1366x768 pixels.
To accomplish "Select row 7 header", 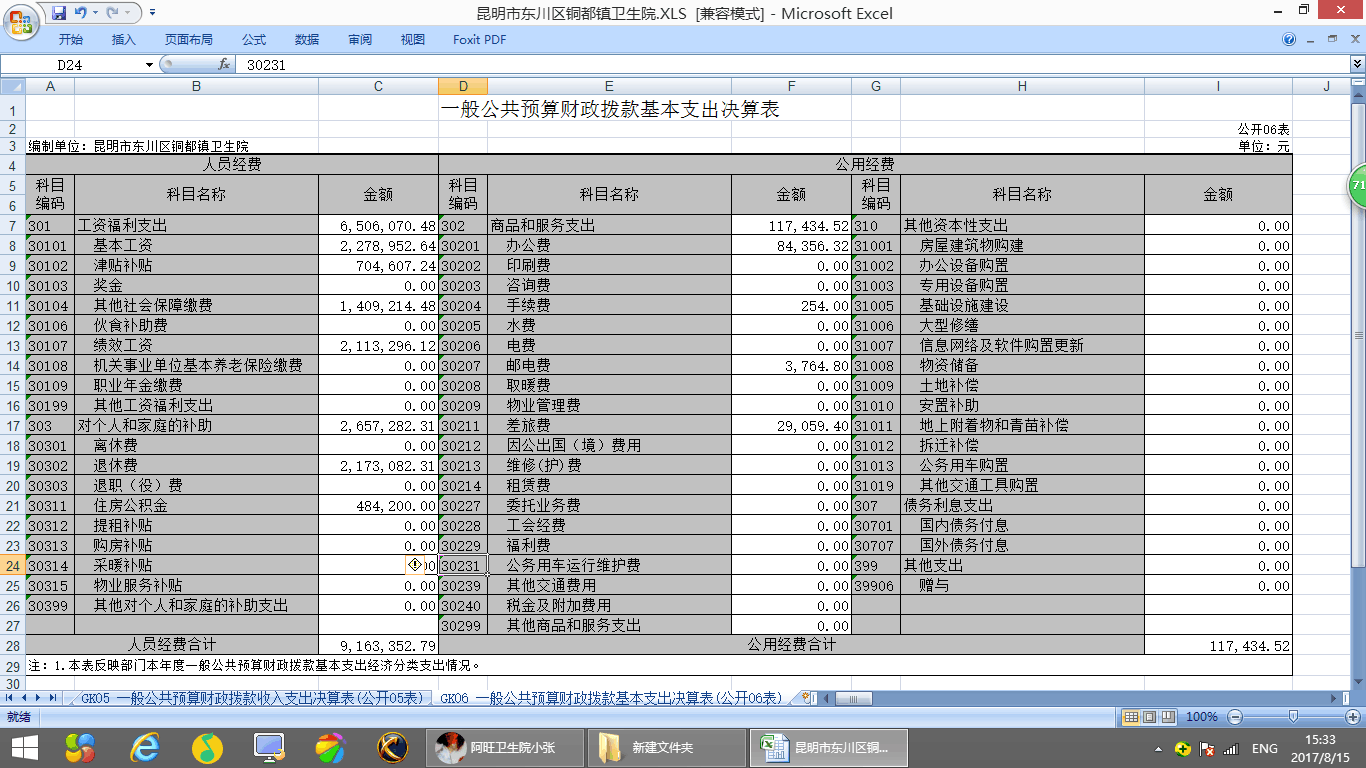I will (x=13, y=226).
